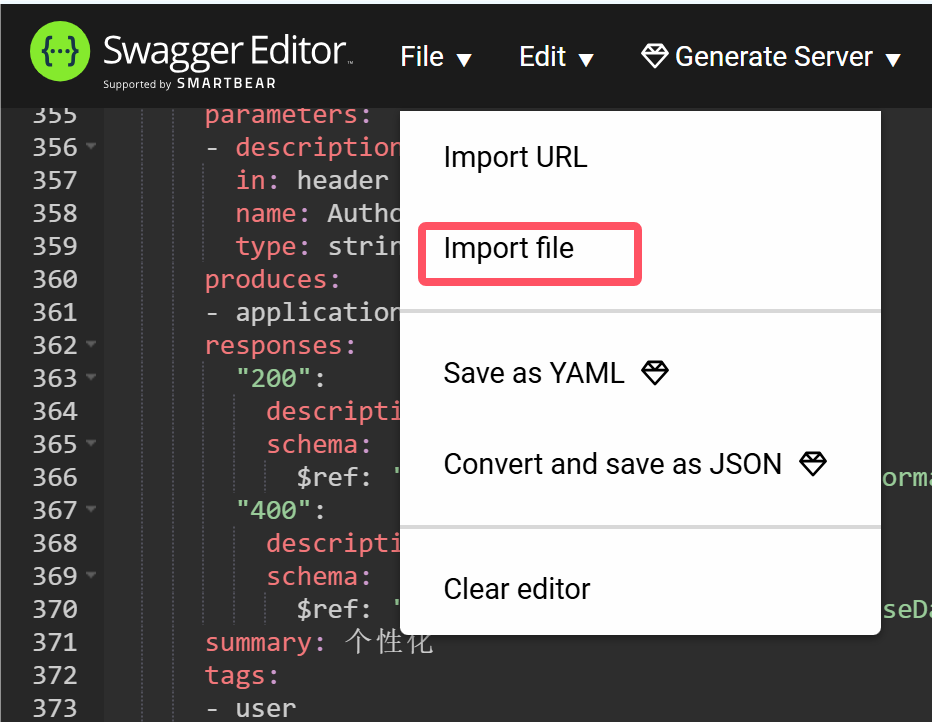
Task: Click the Swagger Editor title text
Action: pos(225,50)
